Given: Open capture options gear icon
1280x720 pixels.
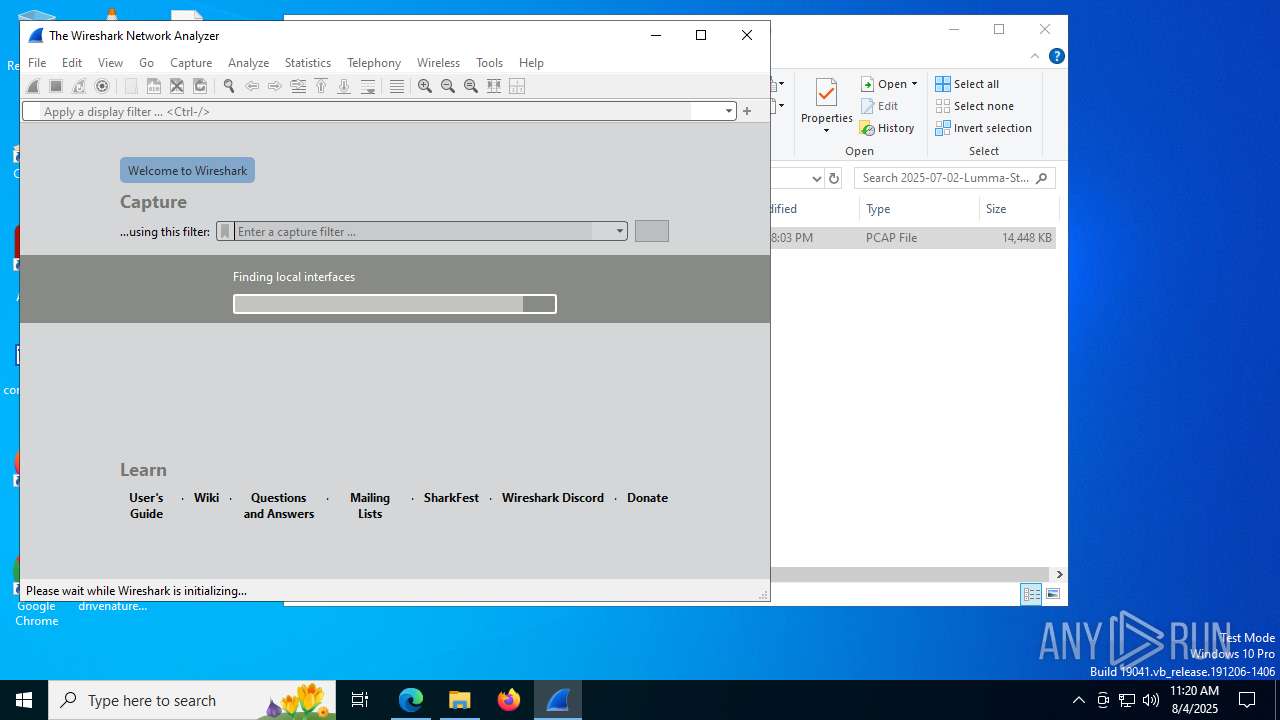Looking at the screenshot, I should click(102, 86).
